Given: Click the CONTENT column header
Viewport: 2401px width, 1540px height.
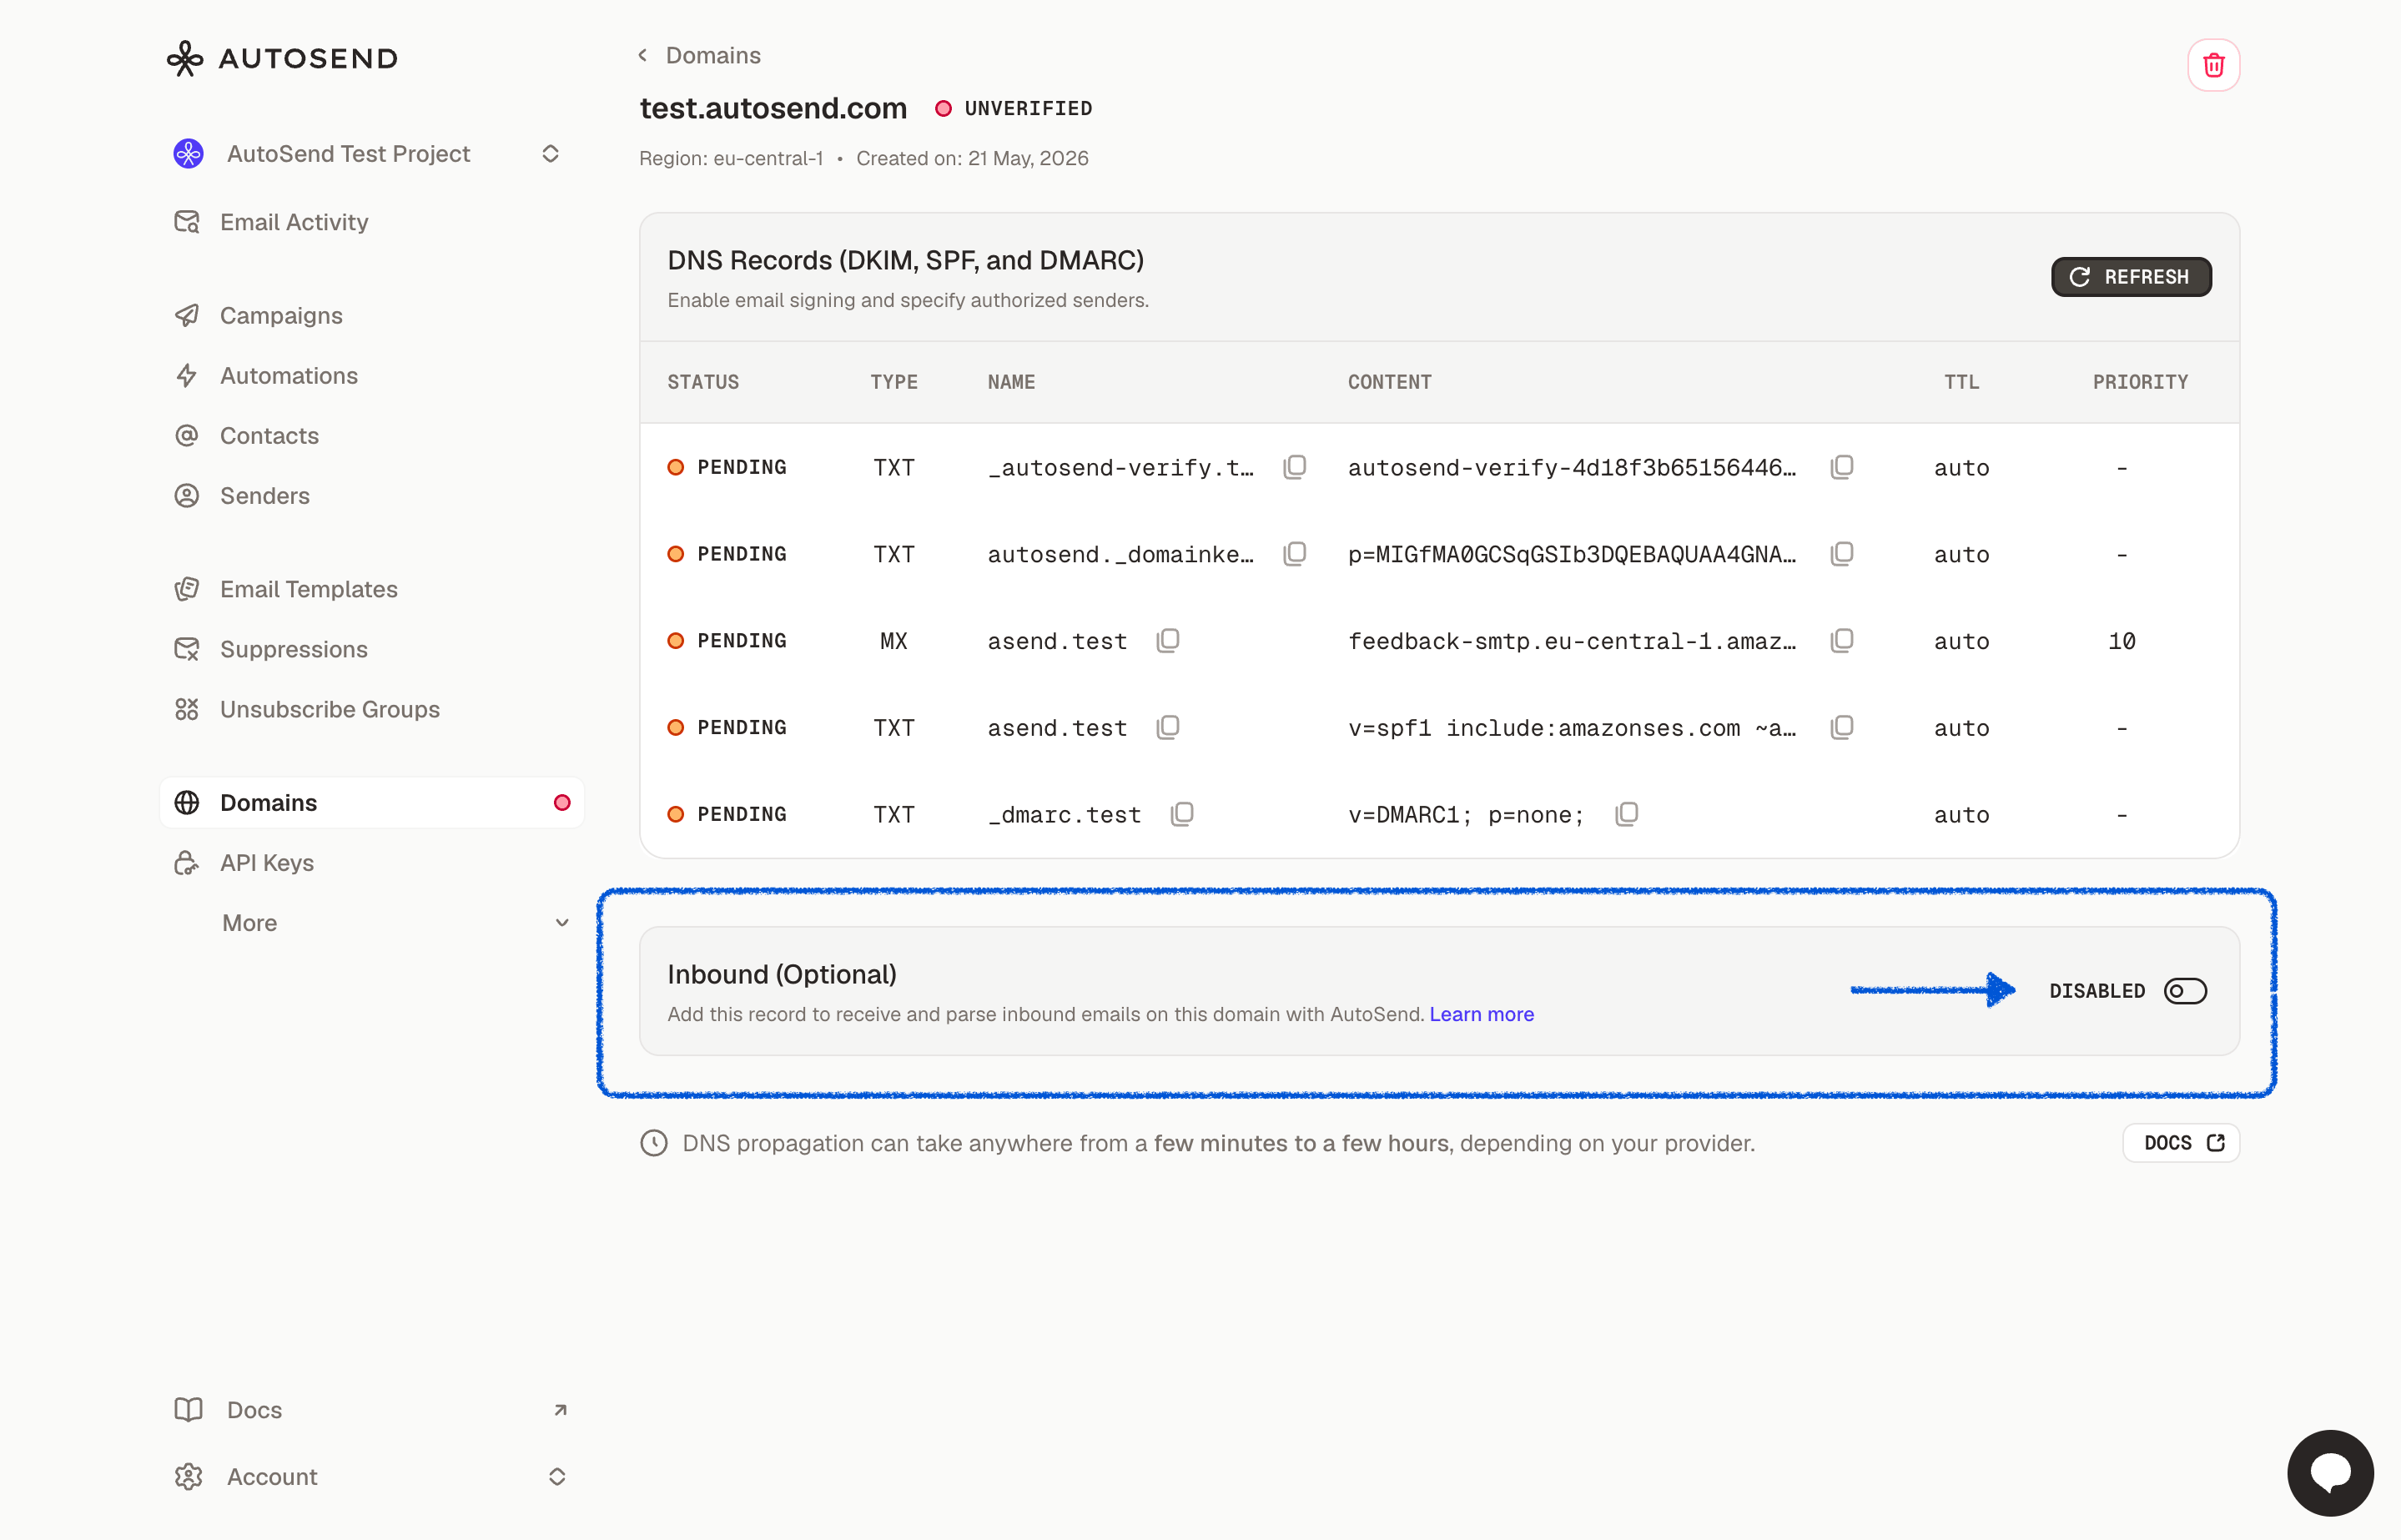Looking at the screenshot, I should point(1389,382).
